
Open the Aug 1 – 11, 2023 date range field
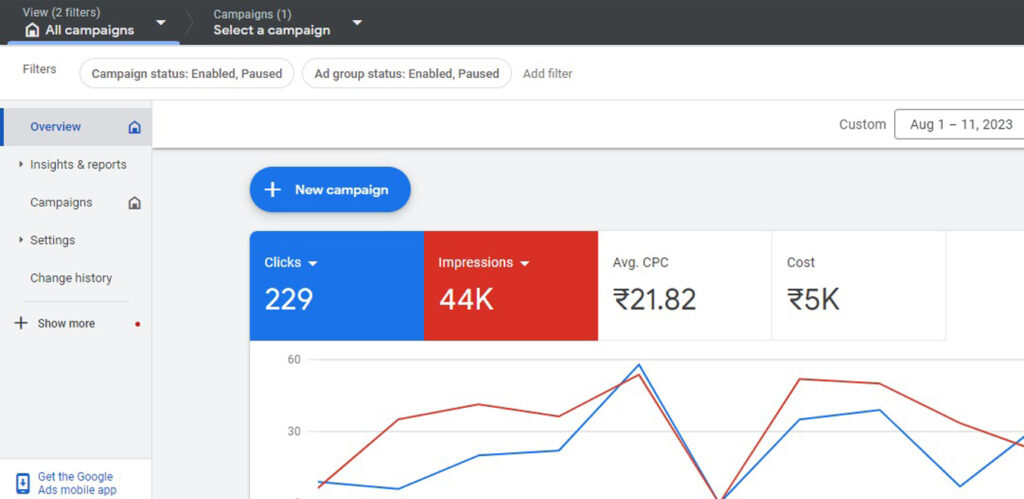click(x=960, y=125)
